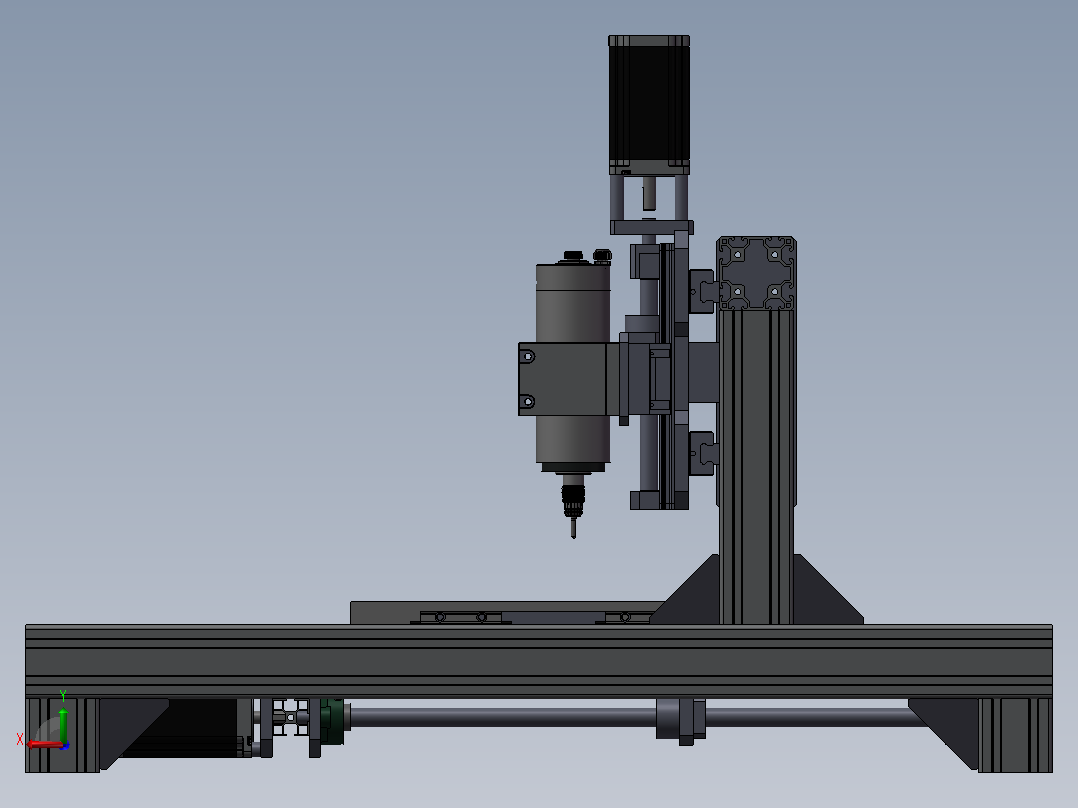Viewport: 1078px width, 808px height.
Task: Select the long horizontal base extrusion beam
Action: pos(539,661)
